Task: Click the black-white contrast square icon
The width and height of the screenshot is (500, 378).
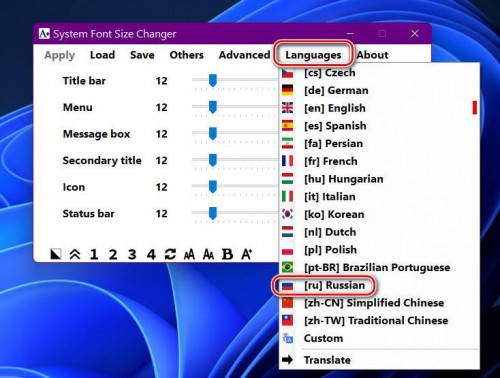Action: [56, 254]
